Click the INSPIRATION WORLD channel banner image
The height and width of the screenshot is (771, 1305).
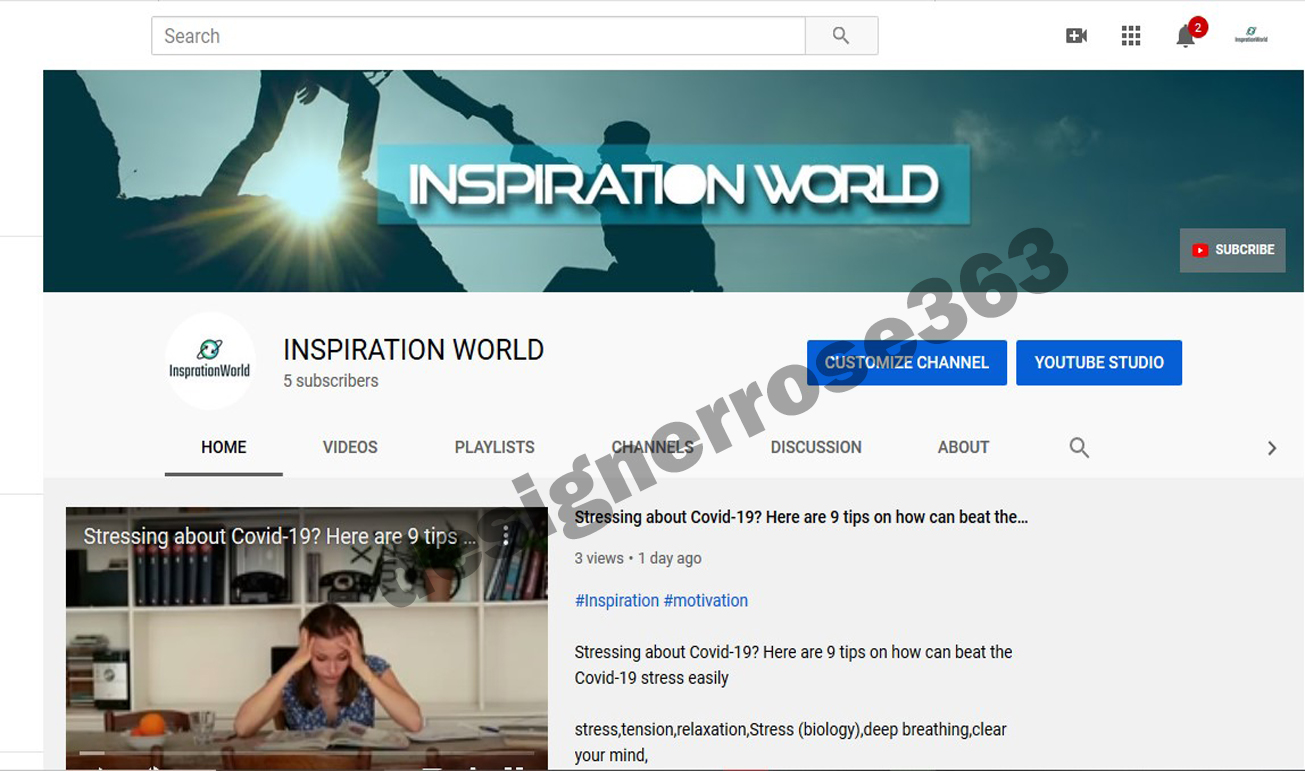click(x=673, y=181)
